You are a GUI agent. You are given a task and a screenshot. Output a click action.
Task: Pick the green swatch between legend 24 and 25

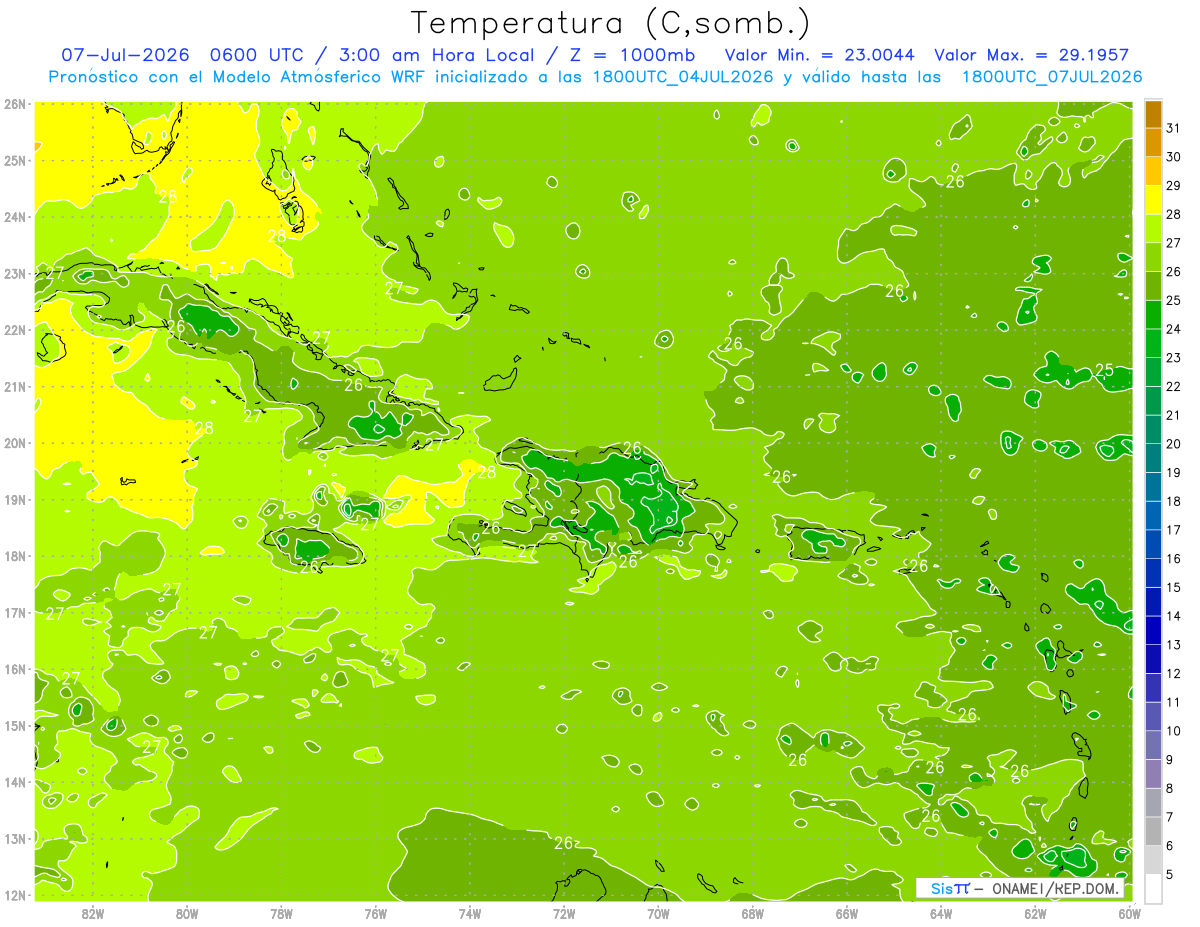(x=1153, y=315)
